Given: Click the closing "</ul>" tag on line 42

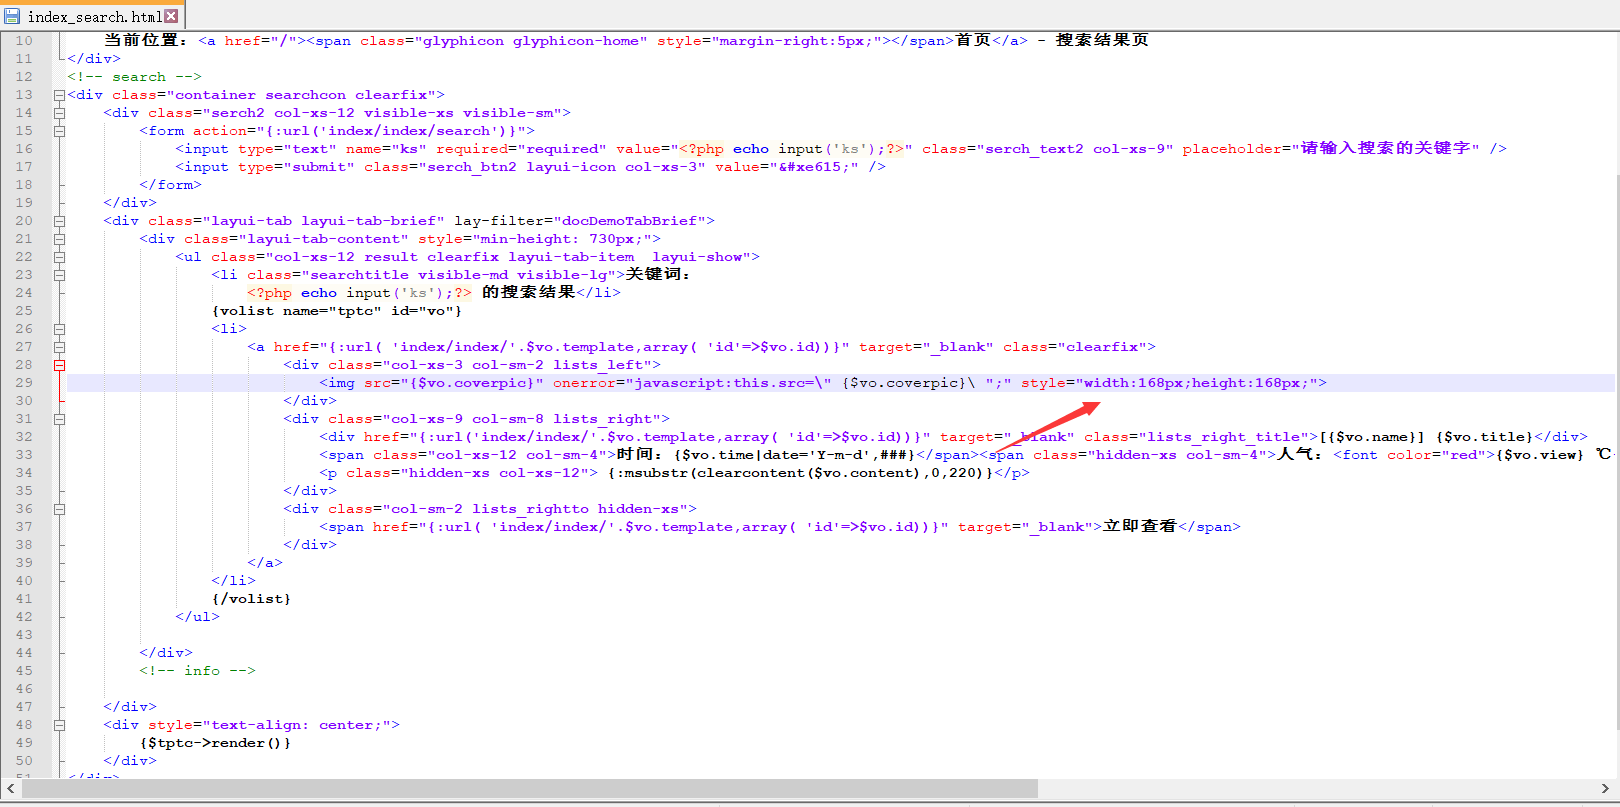Looking at the screenshot, I should (197, 617).
